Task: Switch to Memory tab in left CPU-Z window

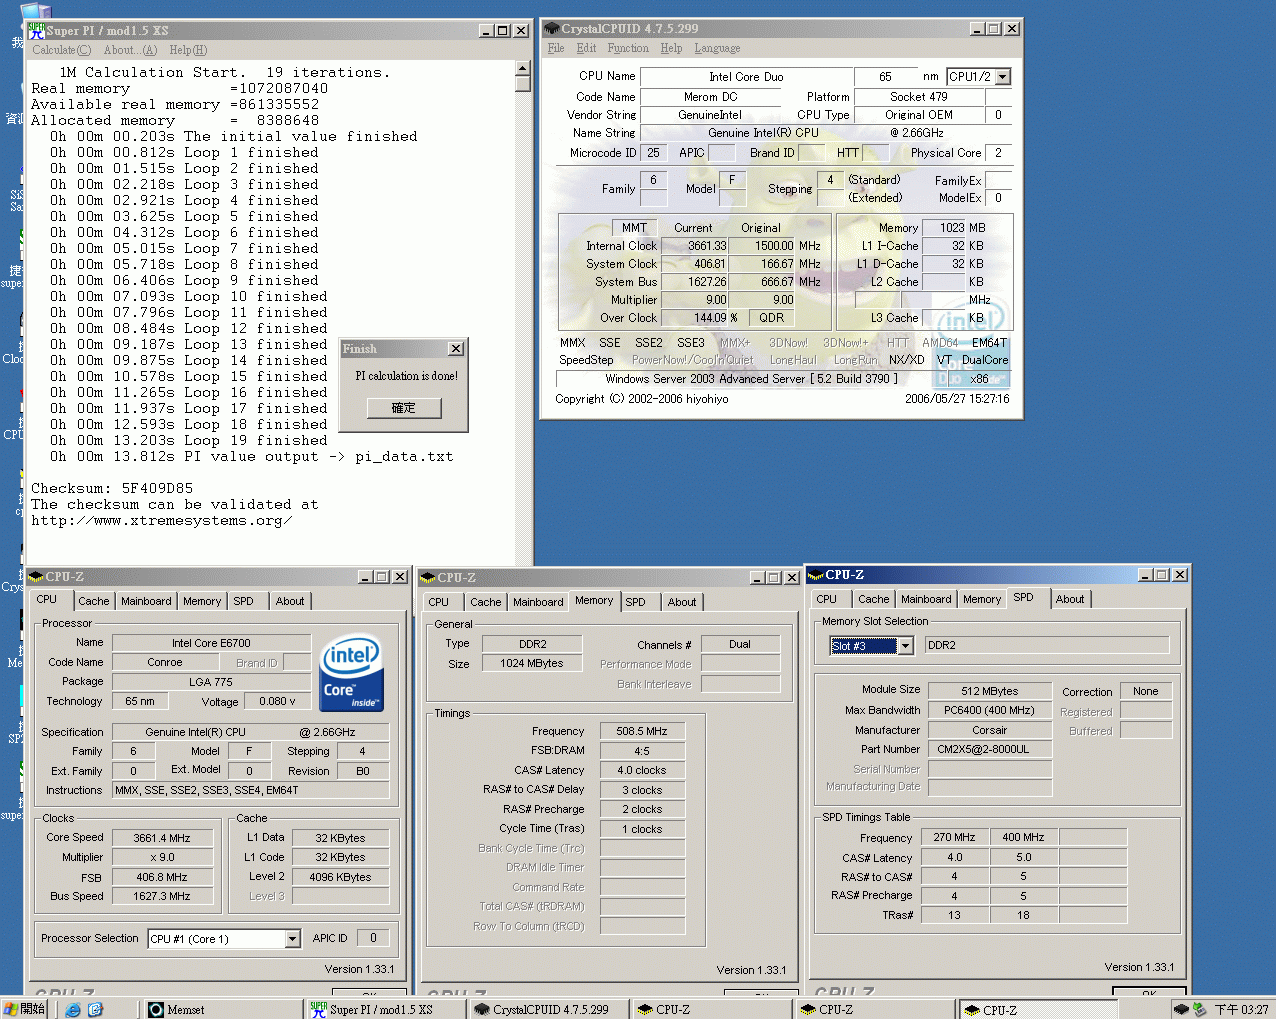Action: click(x=202, y=601)
